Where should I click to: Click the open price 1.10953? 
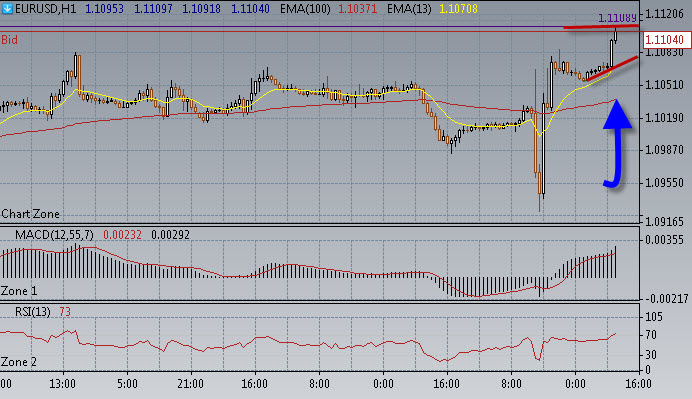coord(104,9)
